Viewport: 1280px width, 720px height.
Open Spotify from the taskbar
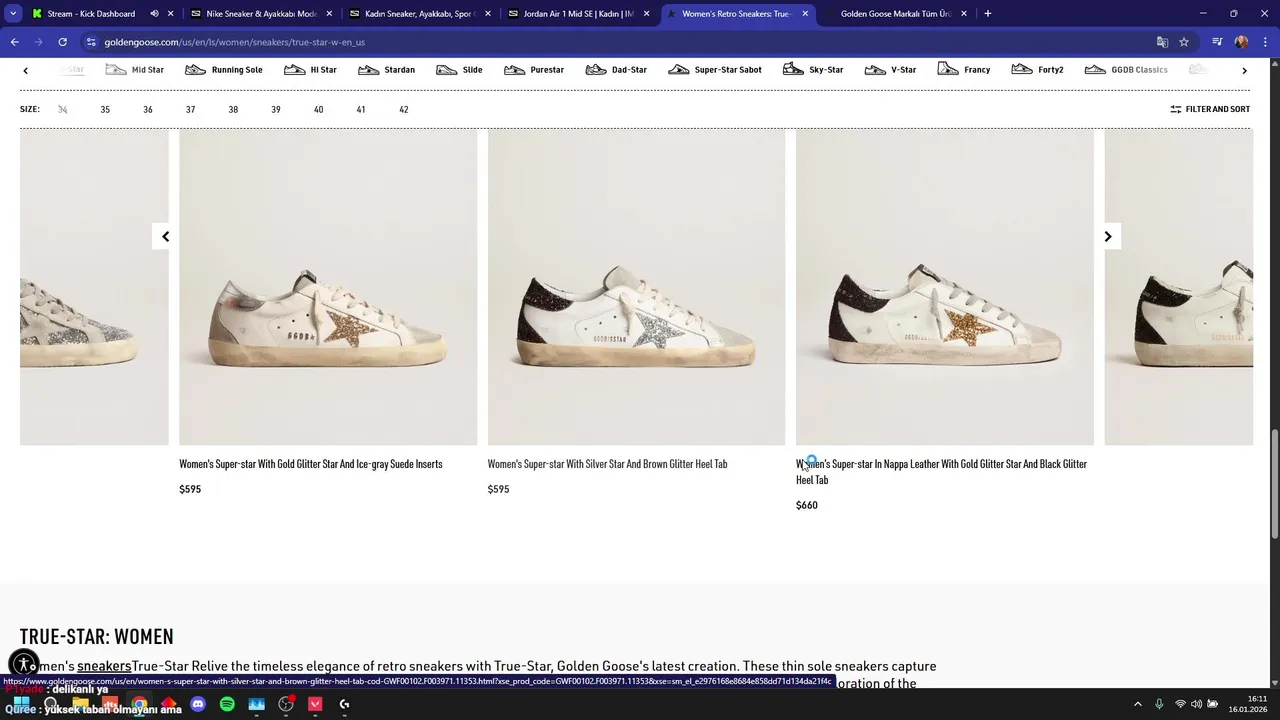227,704
